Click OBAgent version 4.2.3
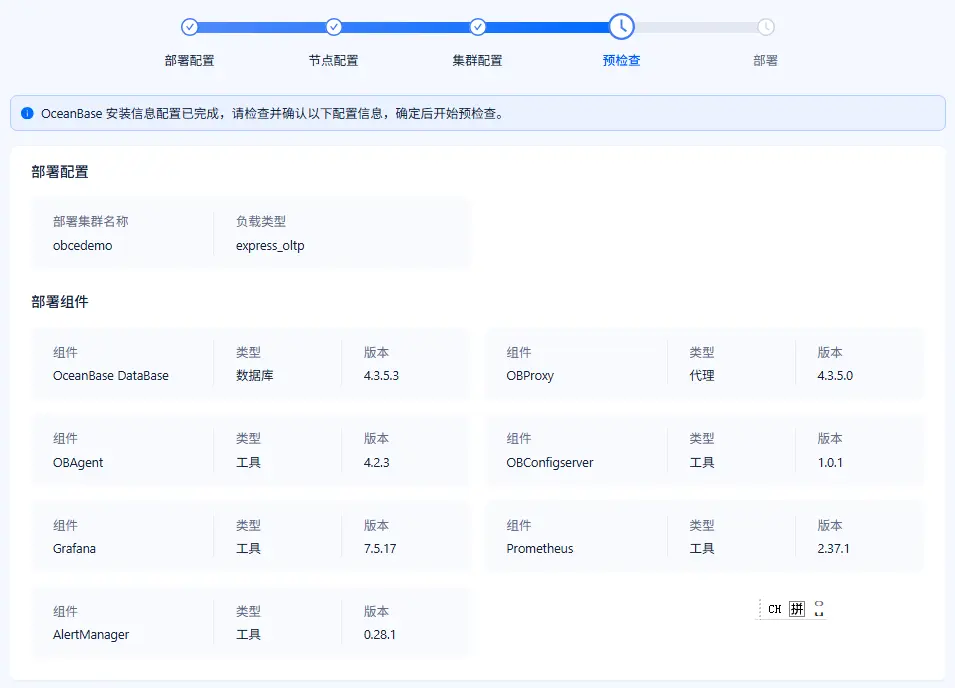The height and width of the screenshot is (688, 955). click(x=376, y=463)
